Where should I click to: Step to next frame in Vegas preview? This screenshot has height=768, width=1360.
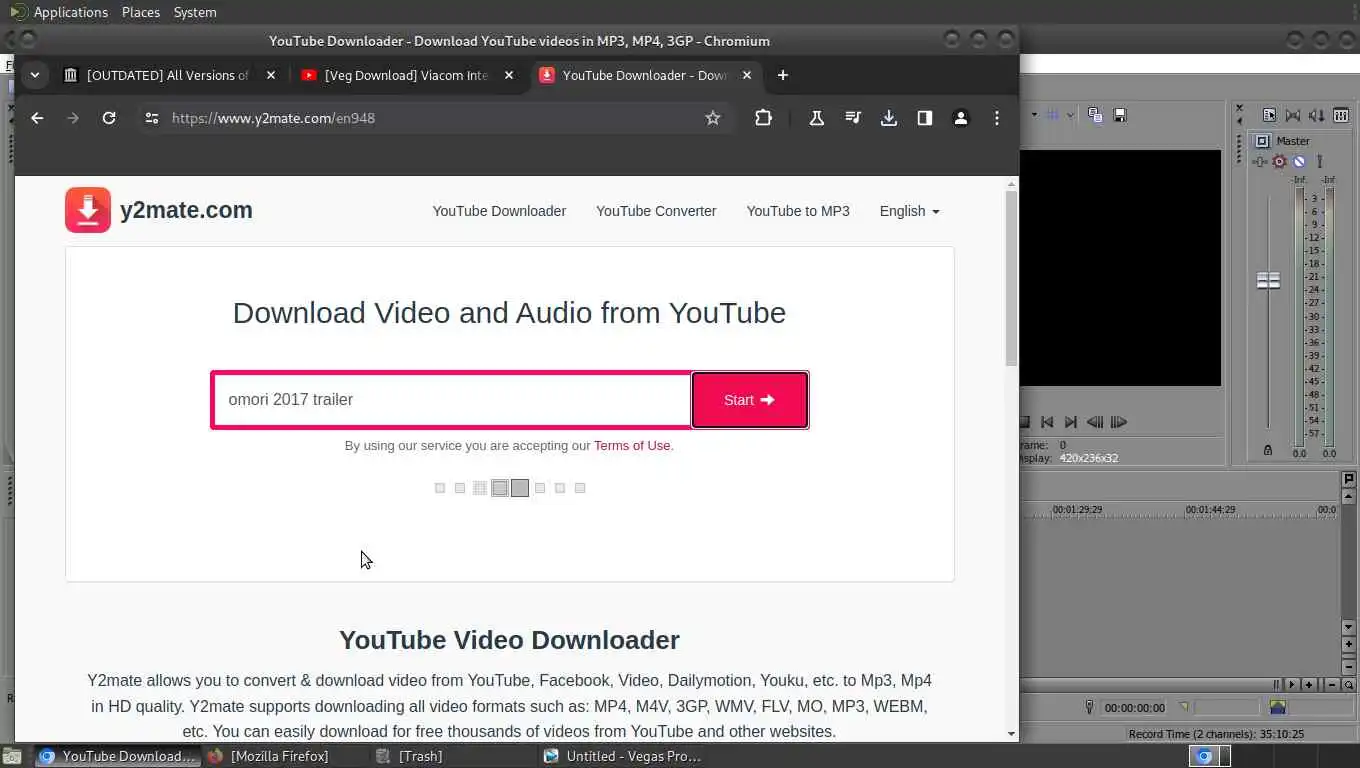(1119, 422)
